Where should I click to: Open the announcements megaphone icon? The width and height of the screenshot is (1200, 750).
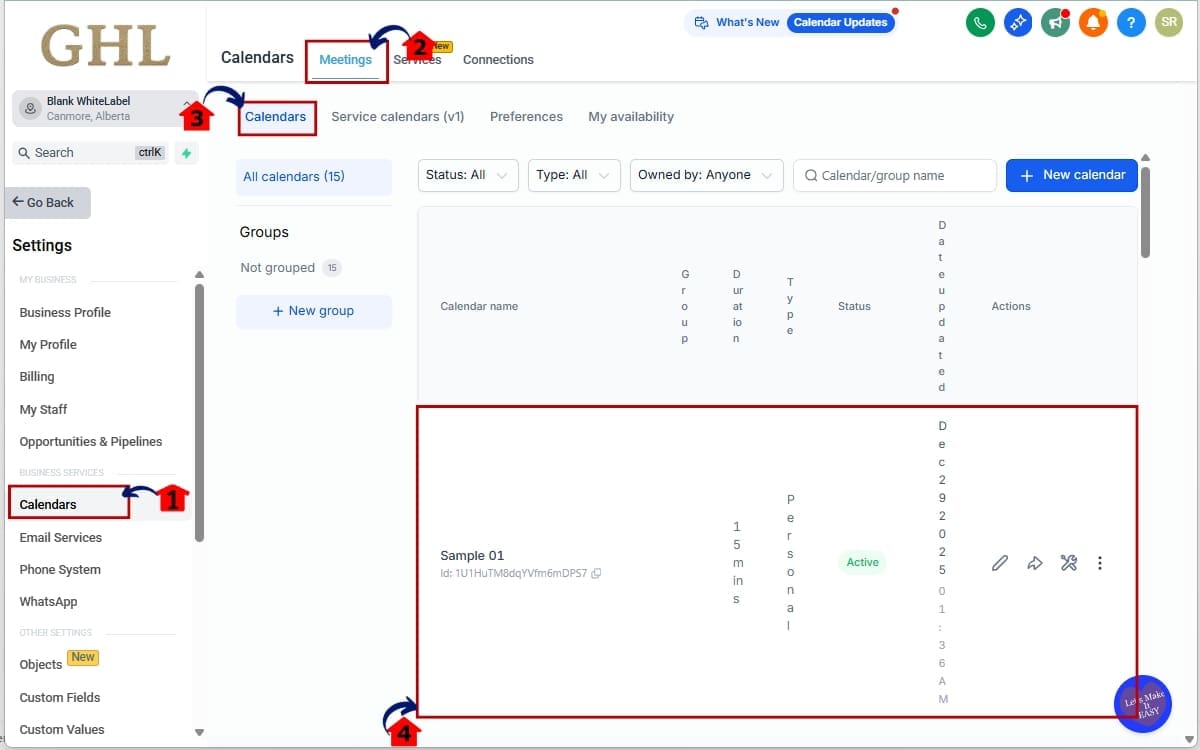1055,22
